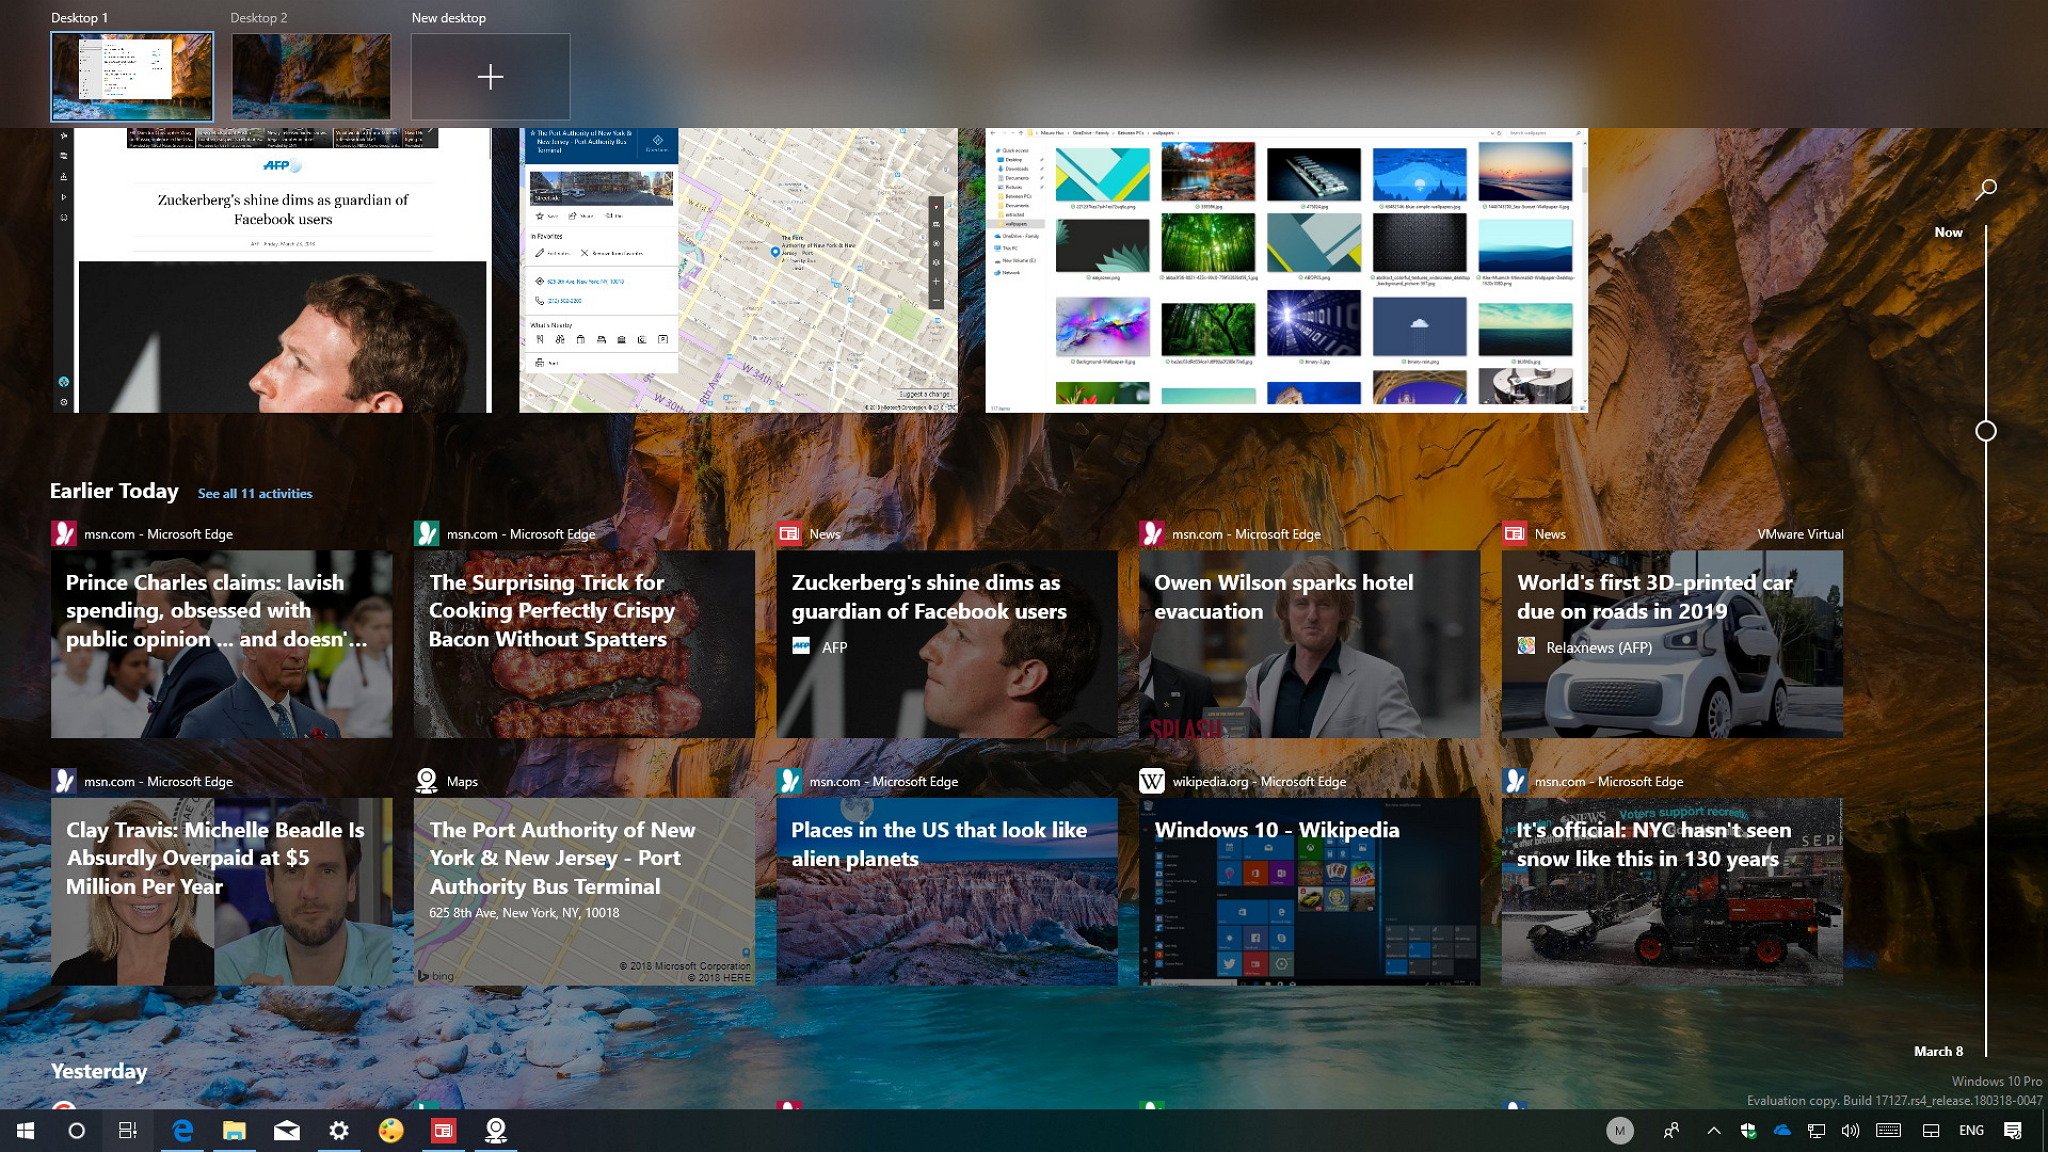Toggle language indicator ENG in tray

pos(1980,1131)
